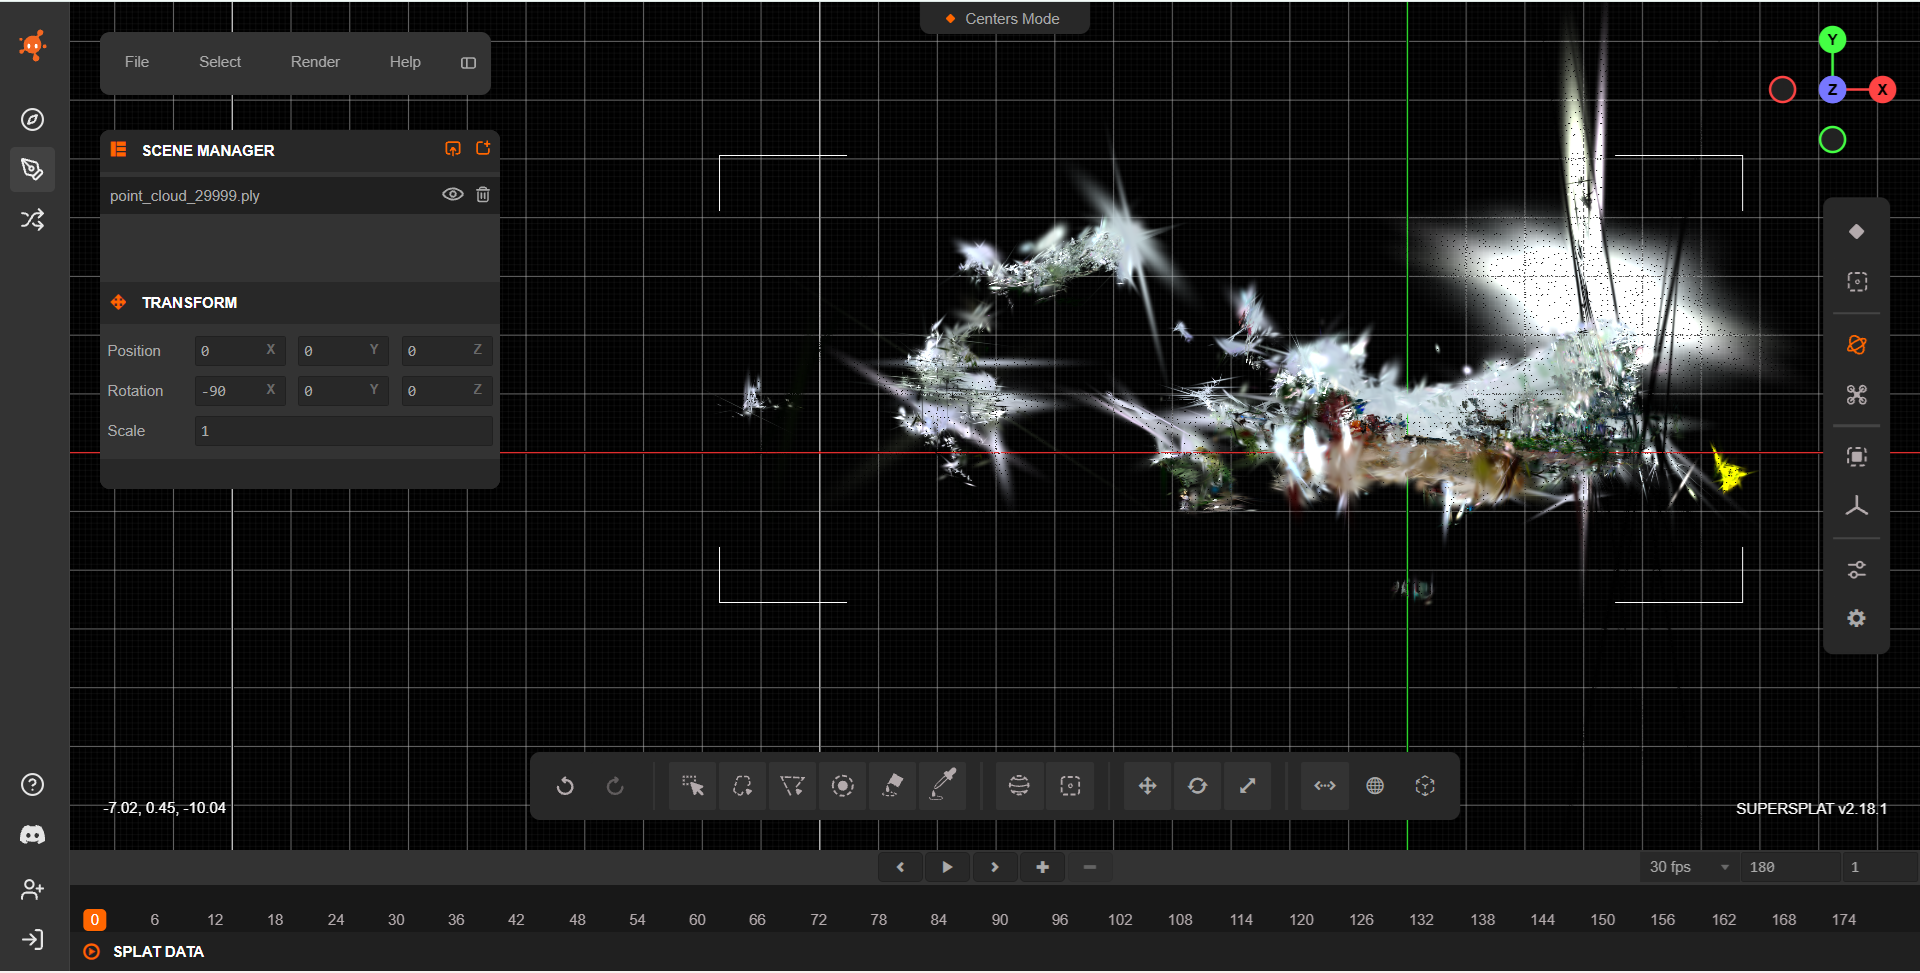Step to the next frame

(995, 867)
